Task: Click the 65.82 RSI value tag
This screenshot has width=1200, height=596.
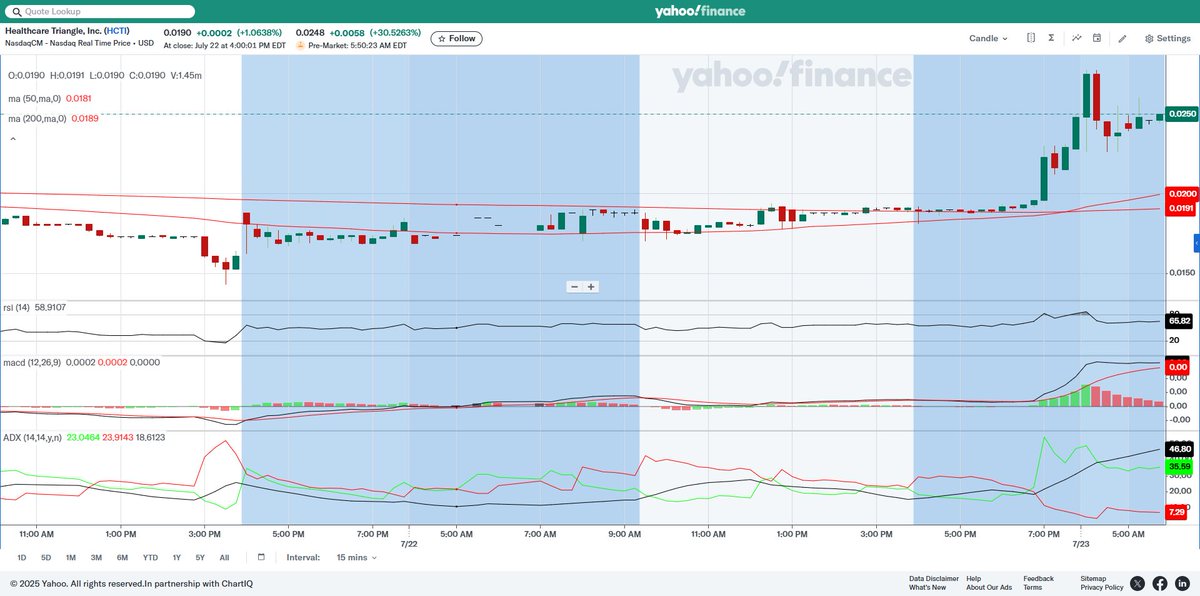Action: pyautogui.click(x=1179, y=321)
